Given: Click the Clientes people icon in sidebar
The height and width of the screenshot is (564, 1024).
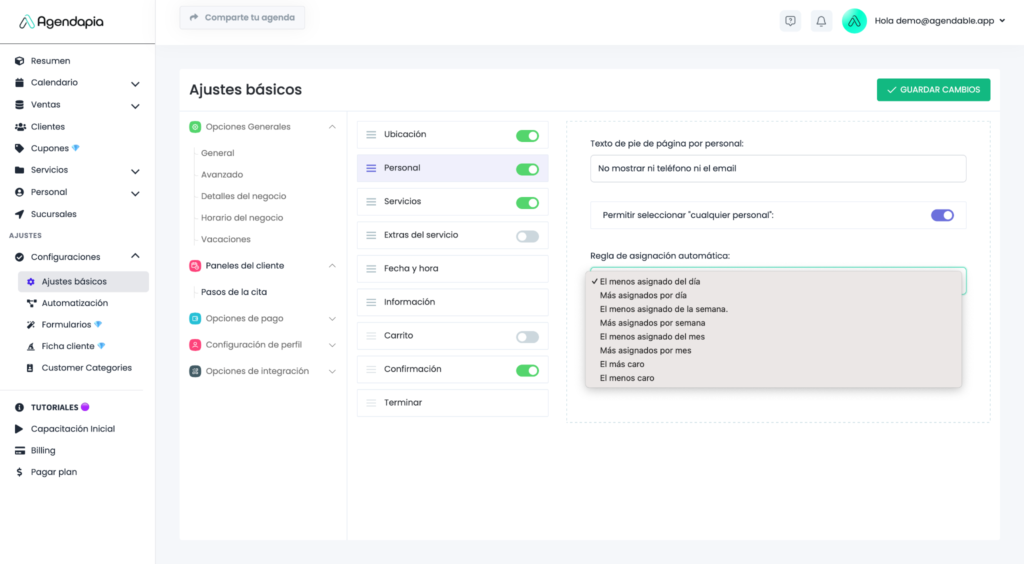Looking at the screenshot, I should point(20,127).
